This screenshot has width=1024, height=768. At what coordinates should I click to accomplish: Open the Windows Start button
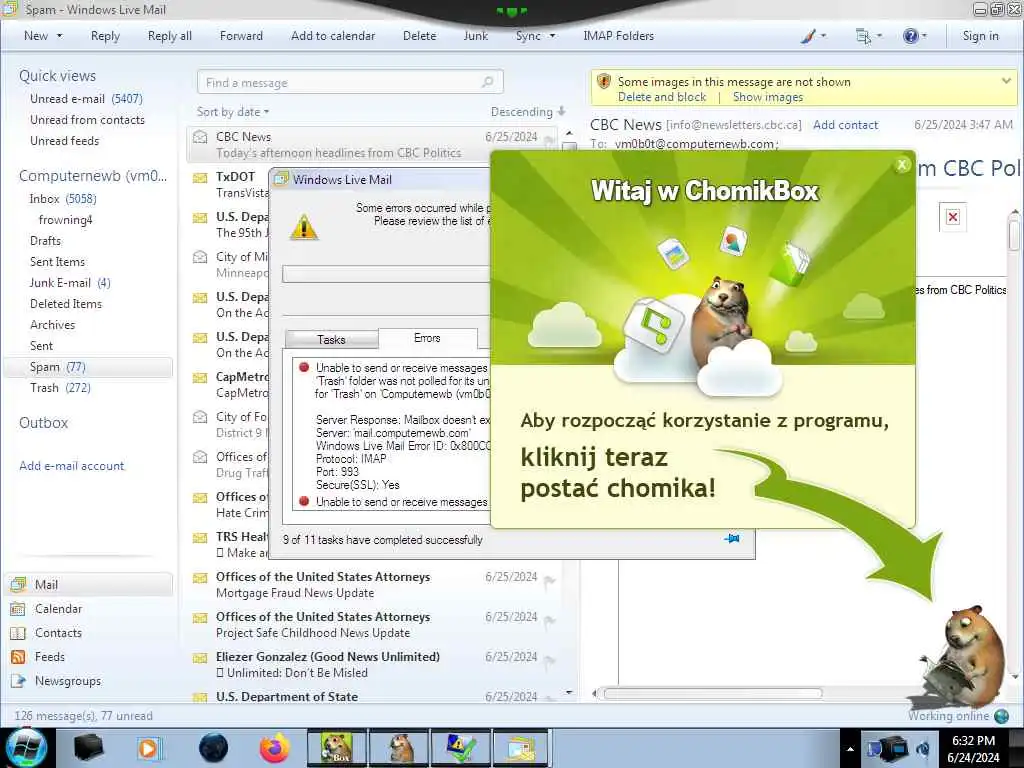[26, 748]
